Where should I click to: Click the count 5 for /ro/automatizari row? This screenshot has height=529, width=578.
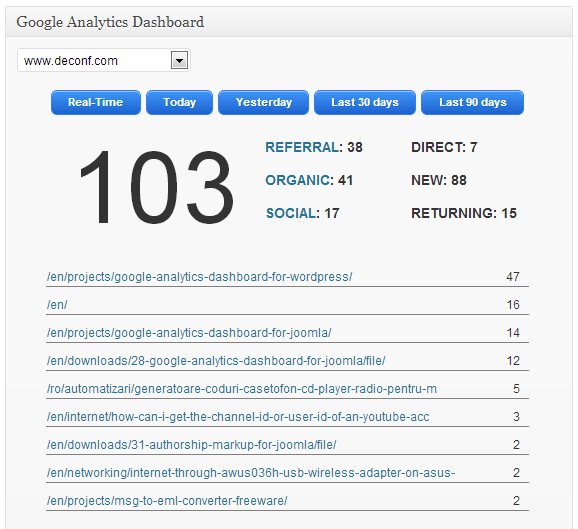[x=516, y=389]
